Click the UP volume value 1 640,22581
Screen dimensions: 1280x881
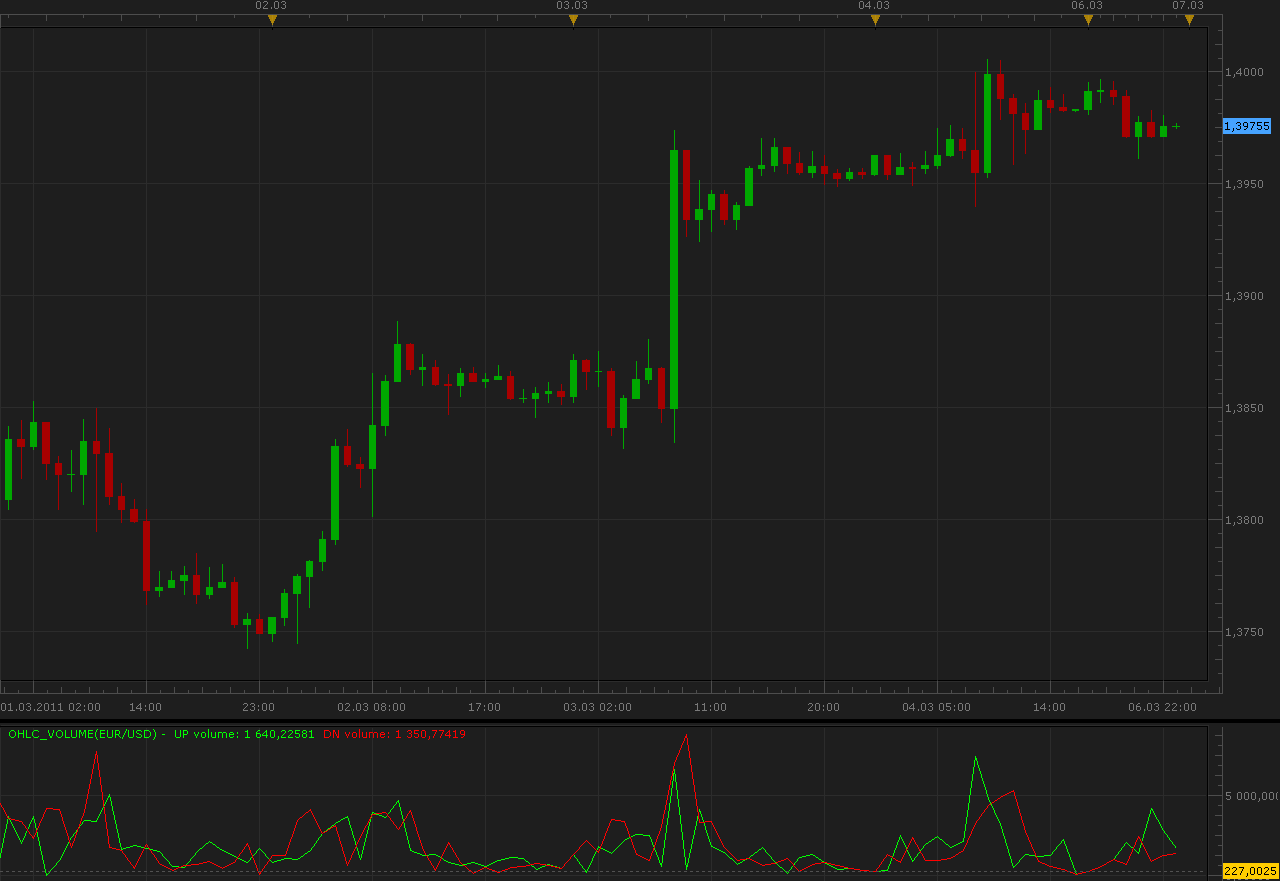(x=279, y=734)
